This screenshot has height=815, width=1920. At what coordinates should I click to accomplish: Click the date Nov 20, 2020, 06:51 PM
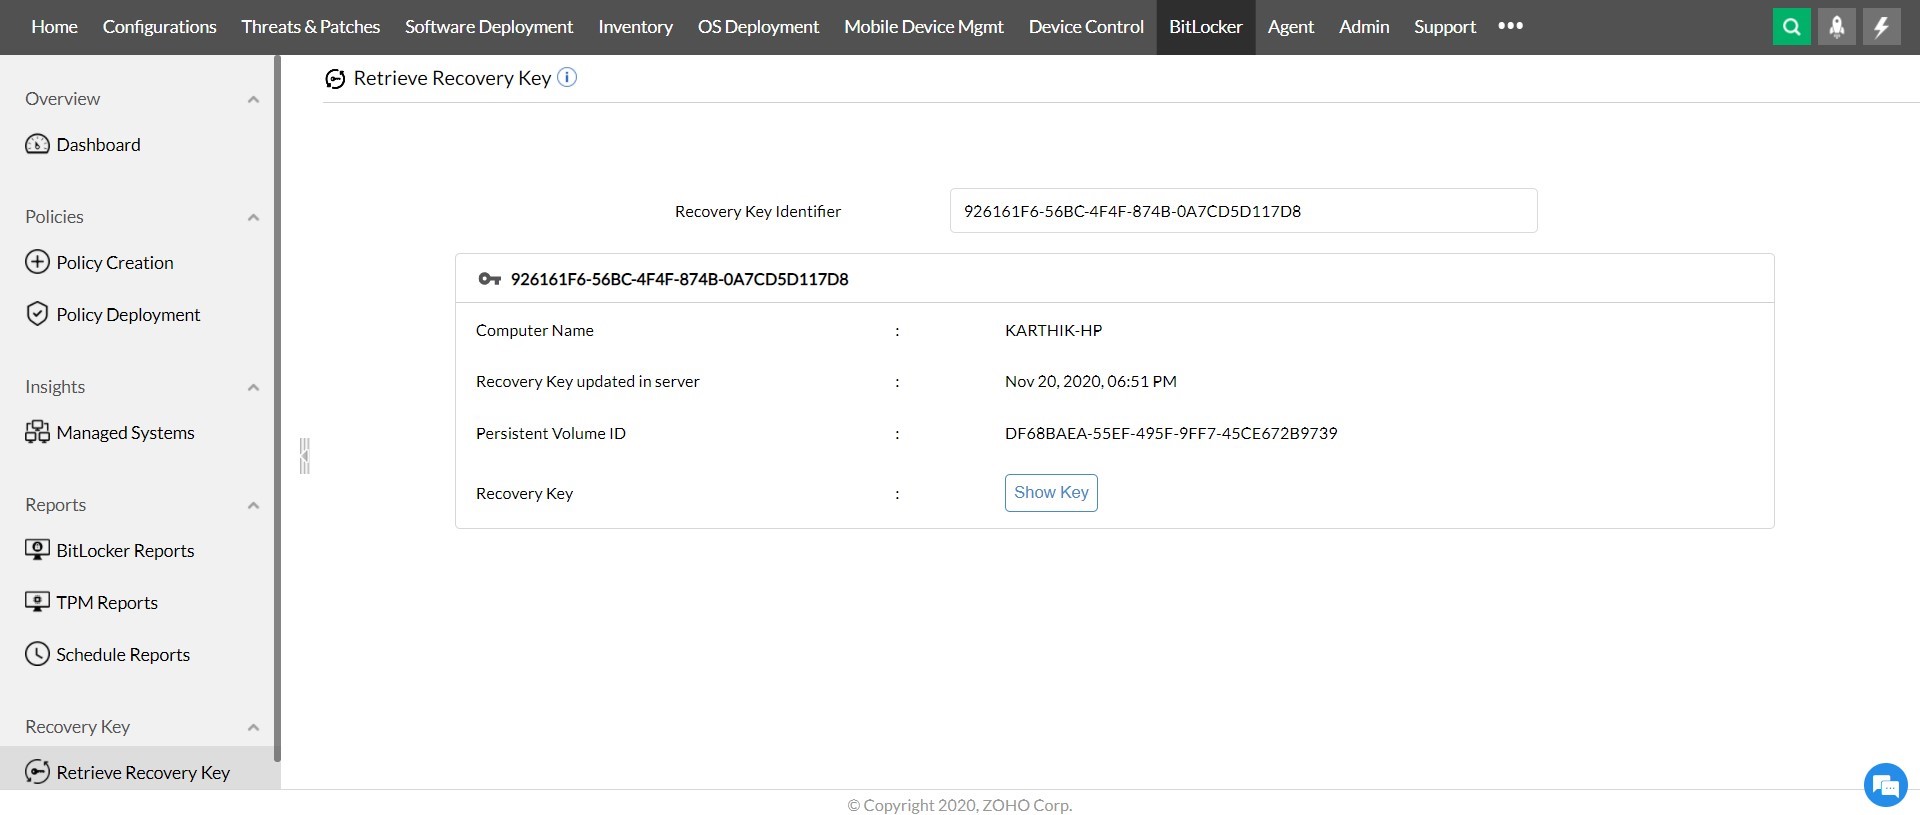[1091, 381]
